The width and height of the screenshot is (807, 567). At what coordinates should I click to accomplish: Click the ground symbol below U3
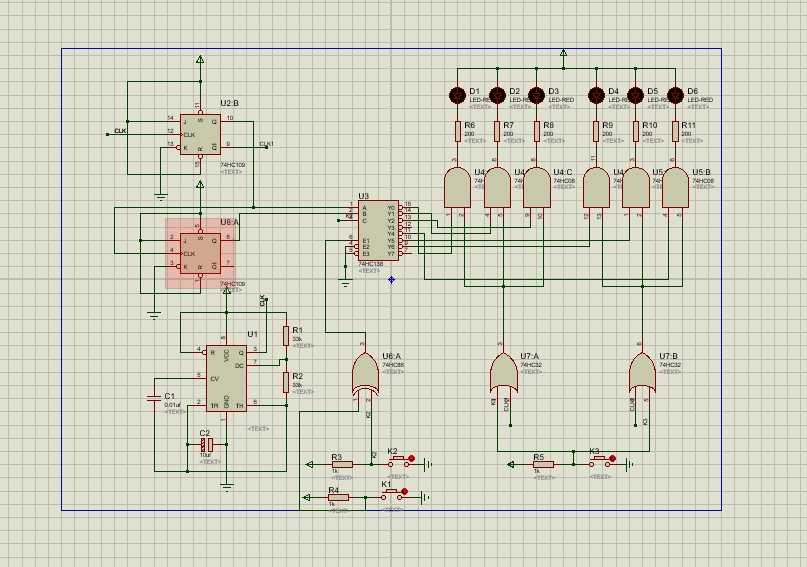(x=345, y=283)
